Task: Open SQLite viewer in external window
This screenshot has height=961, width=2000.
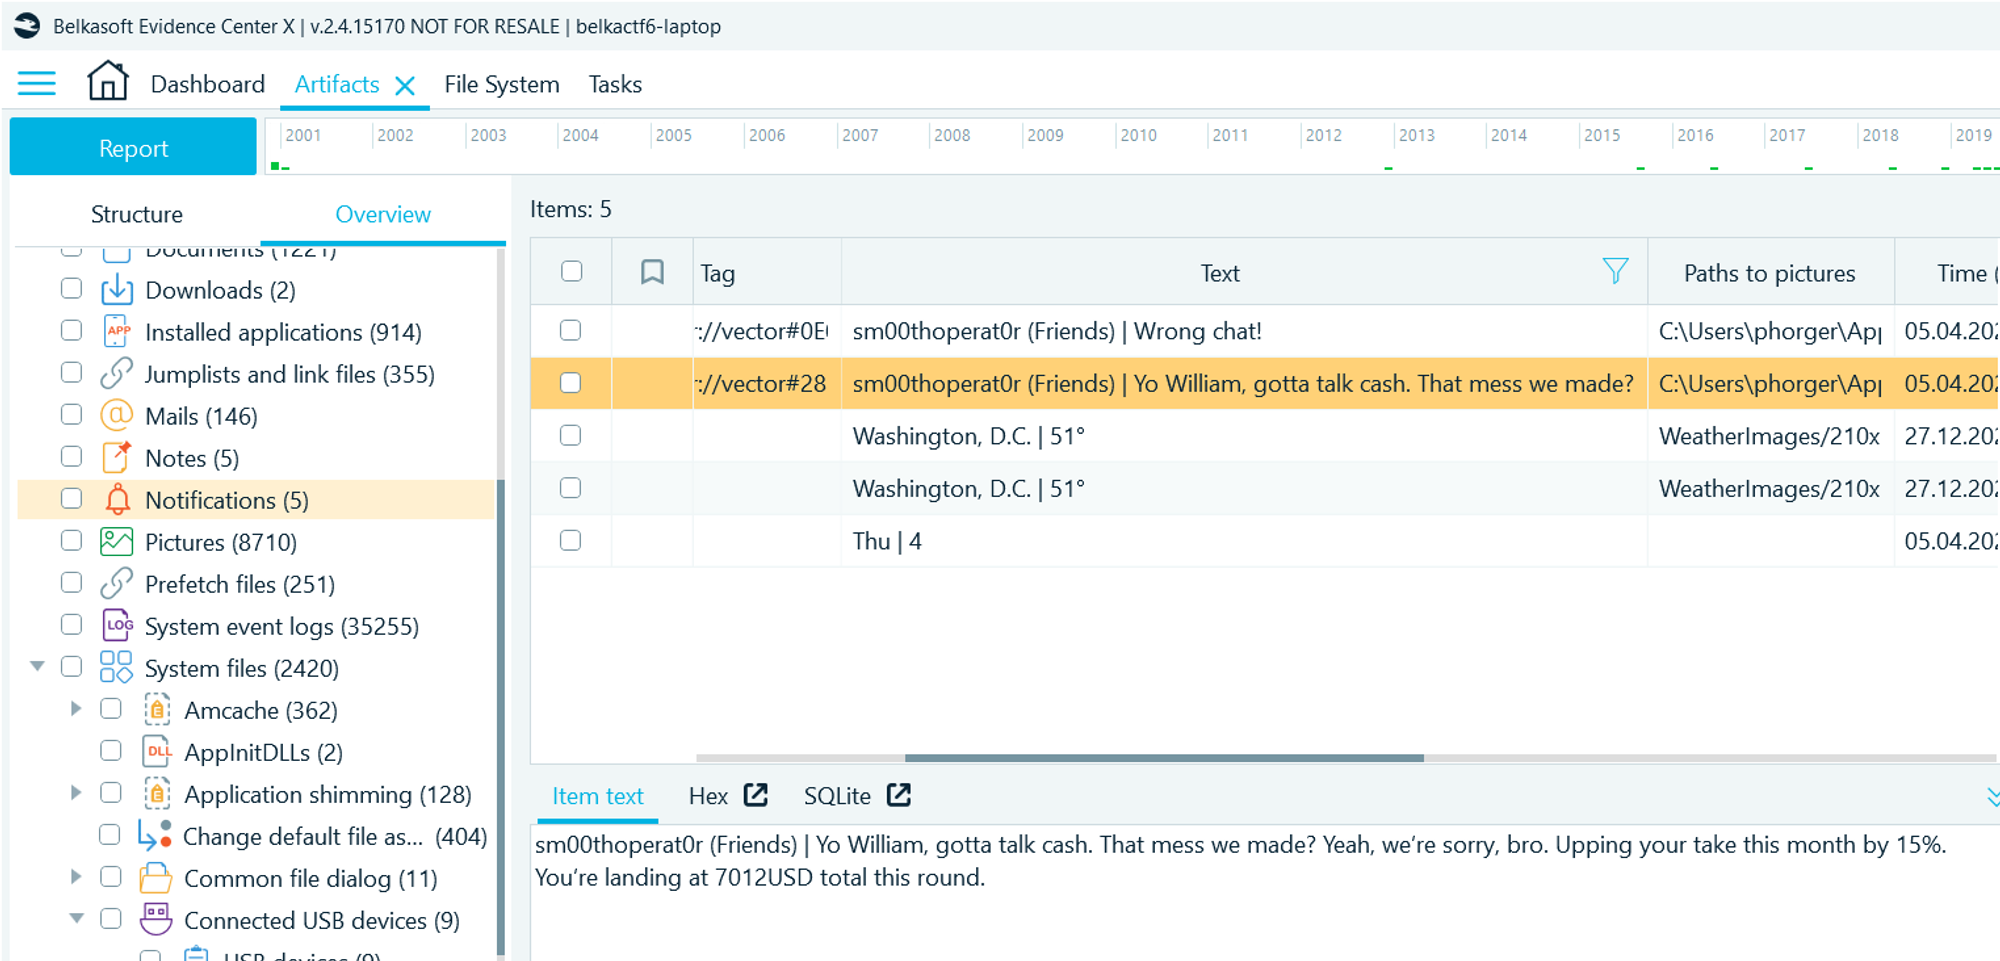Action: coord(899,795)
